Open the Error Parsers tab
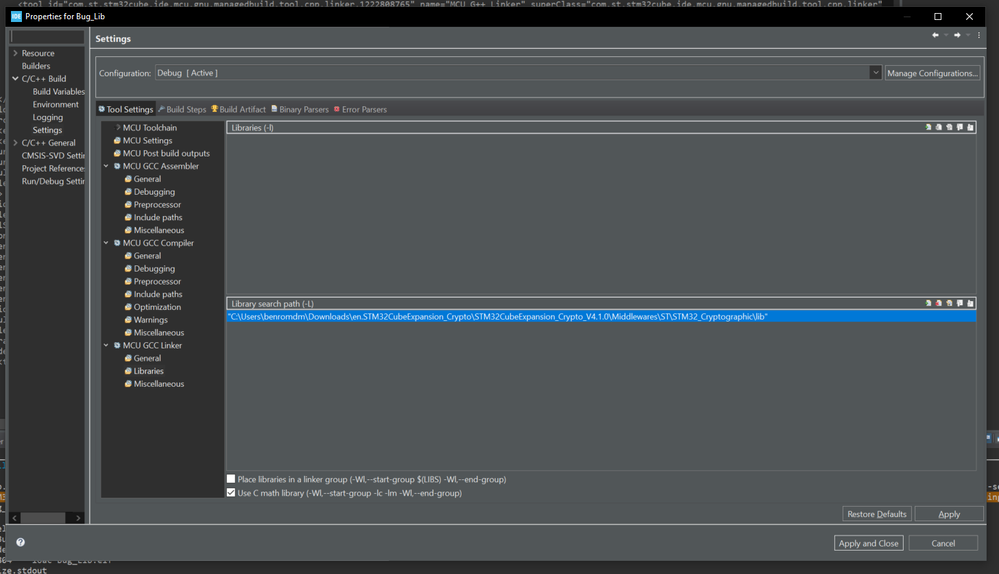 click(x=360, y=110)
